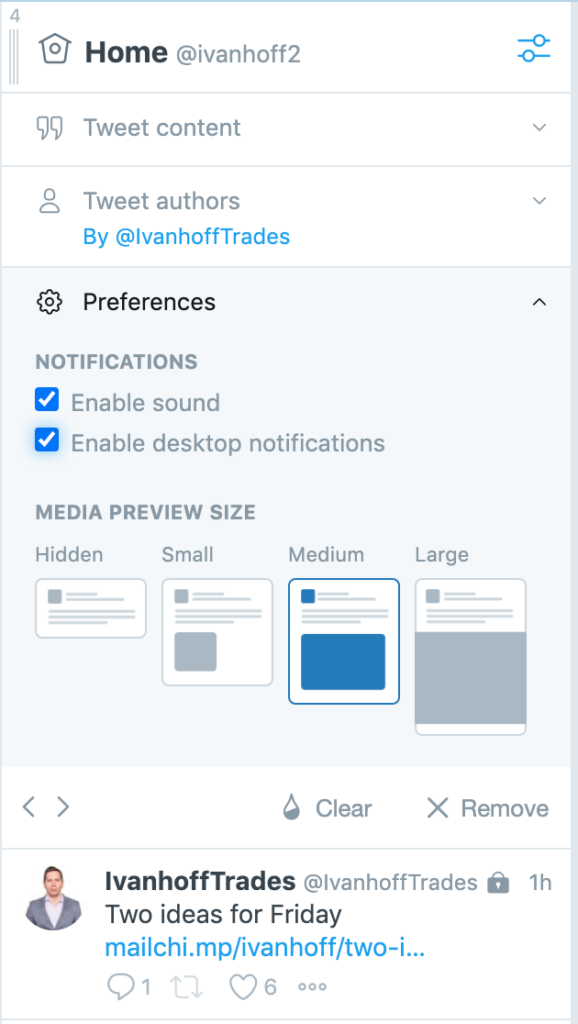Screen dimensions: 578x1024
Task: Move column right with the right arrow
Action: [x=63, y=807]
